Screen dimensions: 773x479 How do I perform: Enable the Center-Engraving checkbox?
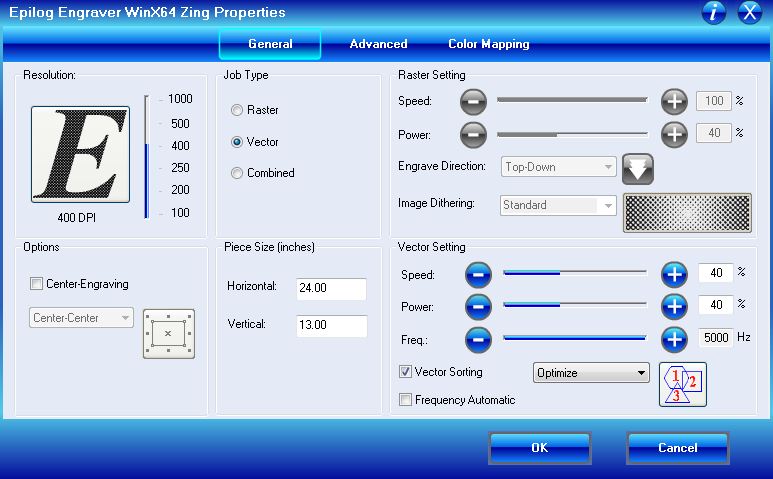(x=36, y=283)
